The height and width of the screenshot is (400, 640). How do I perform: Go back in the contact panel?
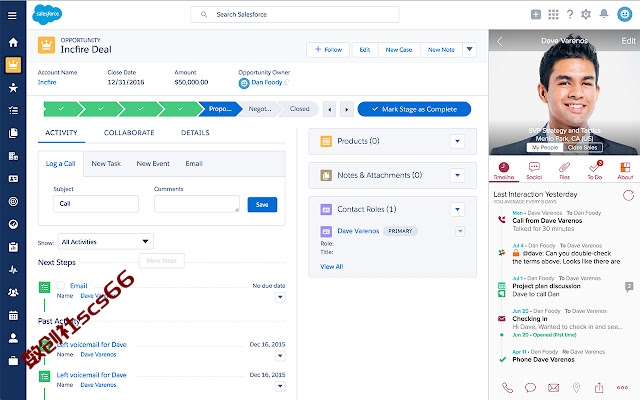coord(500,41)
